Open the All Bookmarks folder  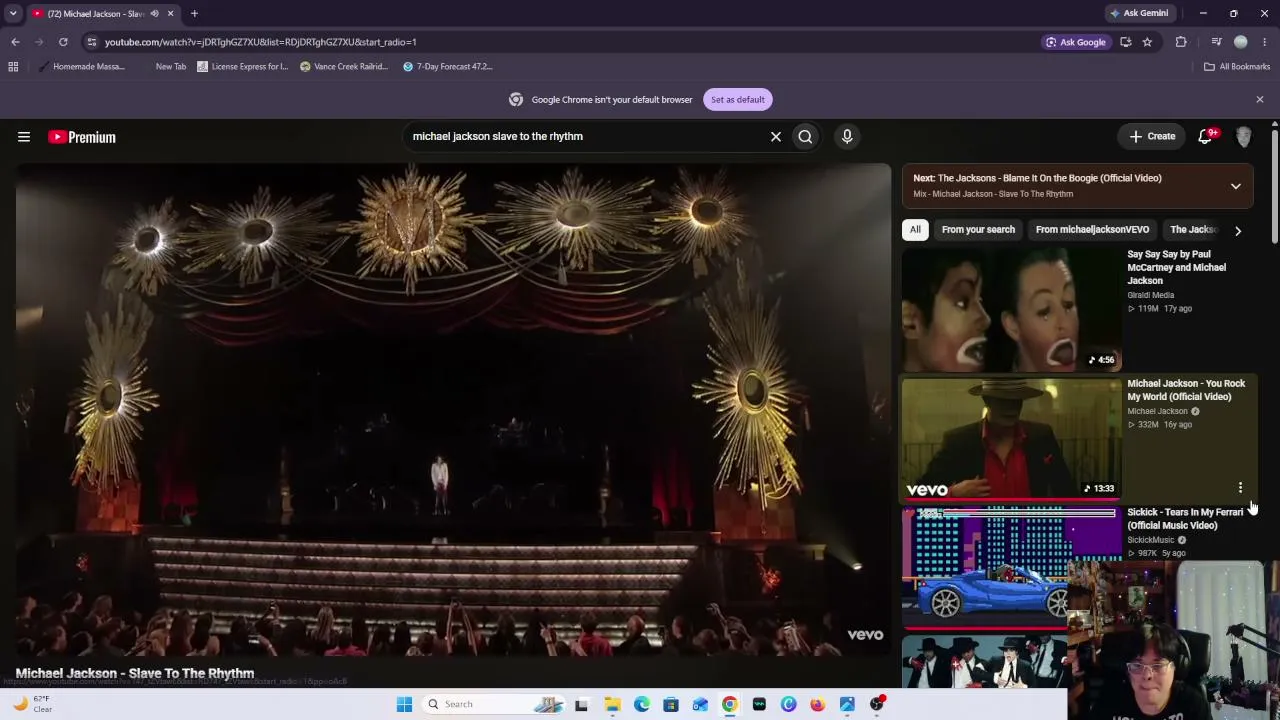(1237, 67)
